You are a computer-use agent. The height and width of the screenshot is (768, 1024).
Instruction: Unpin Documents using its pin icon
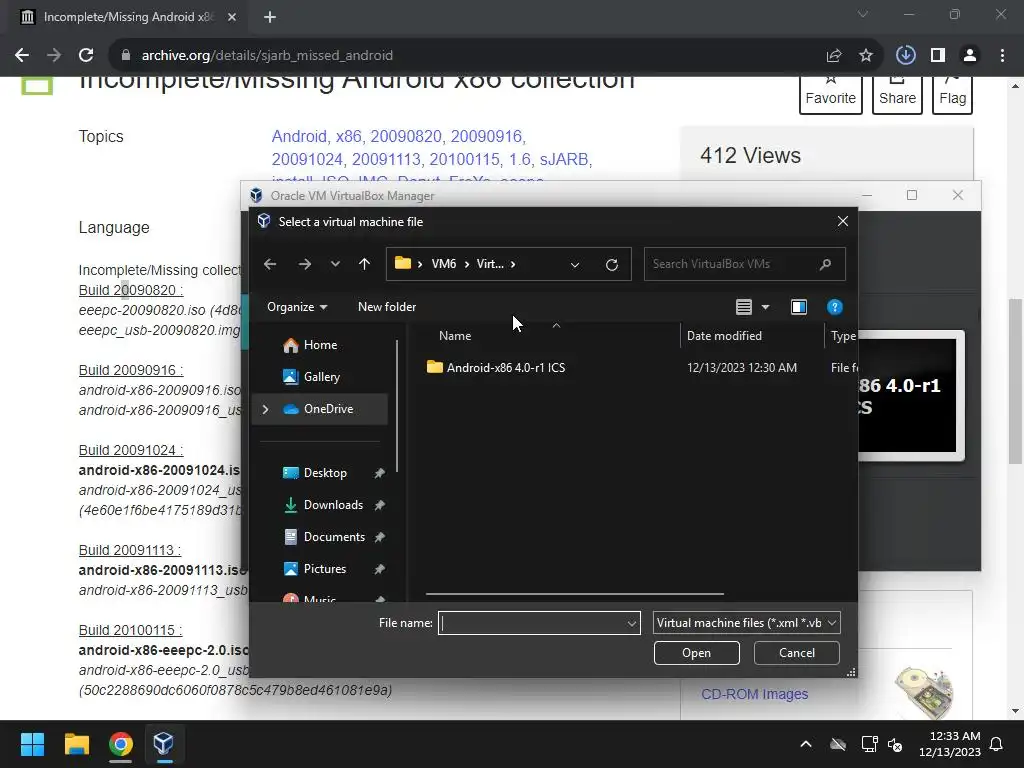point(379,537)
